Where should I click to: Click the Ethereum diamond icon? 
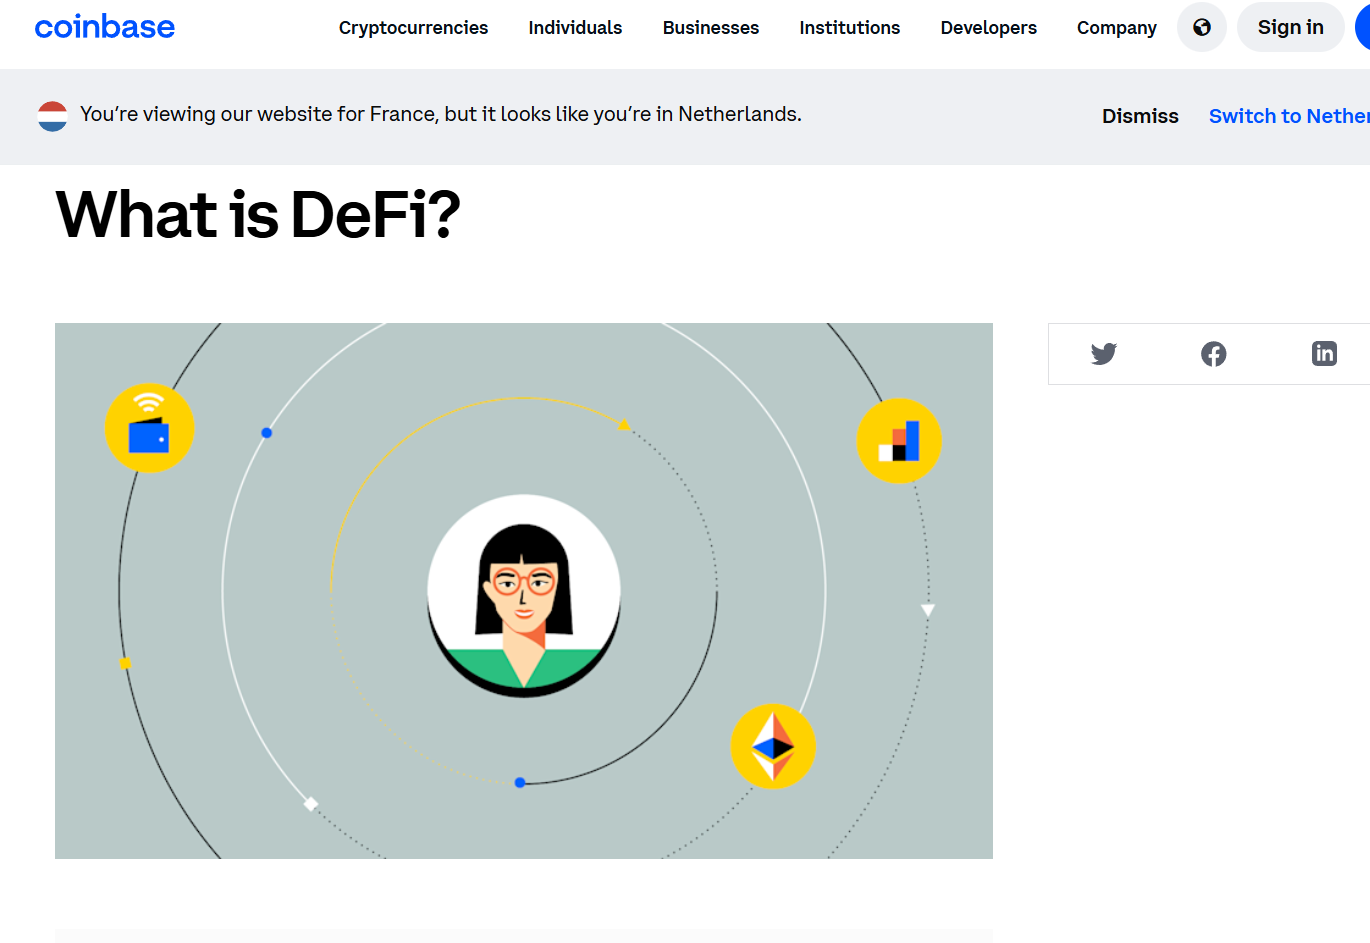click(x=773, y=747)
